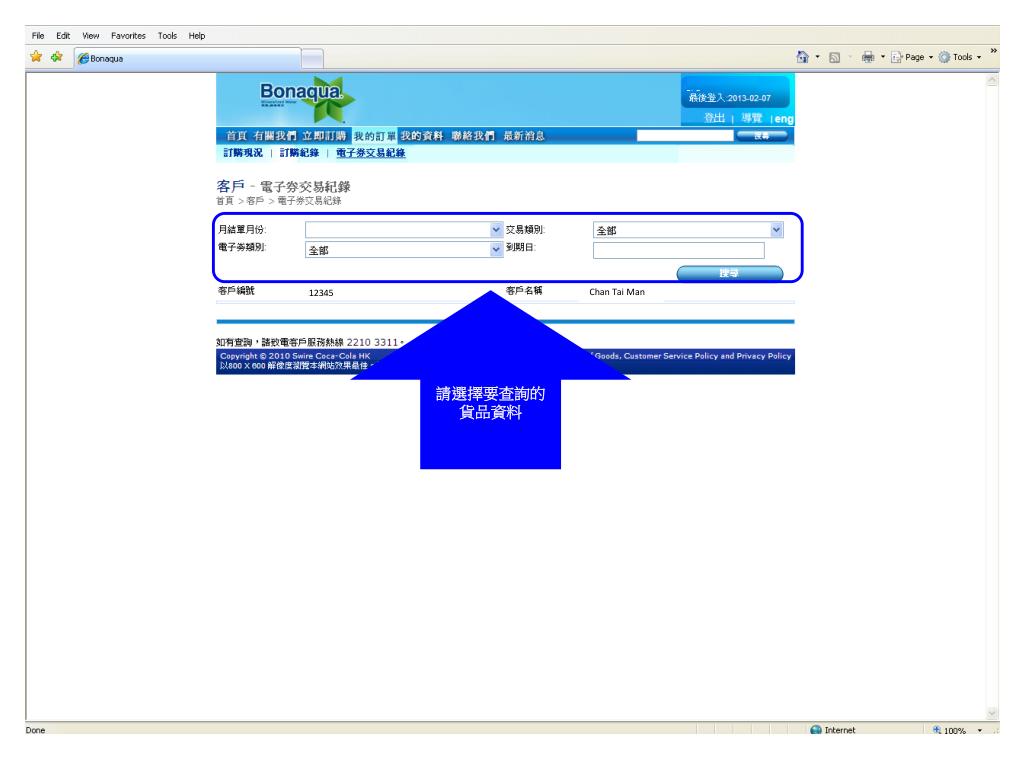The image size is (1024, 768).
Task: Open the browser Tools menu
Action: [x=167, y=36]
